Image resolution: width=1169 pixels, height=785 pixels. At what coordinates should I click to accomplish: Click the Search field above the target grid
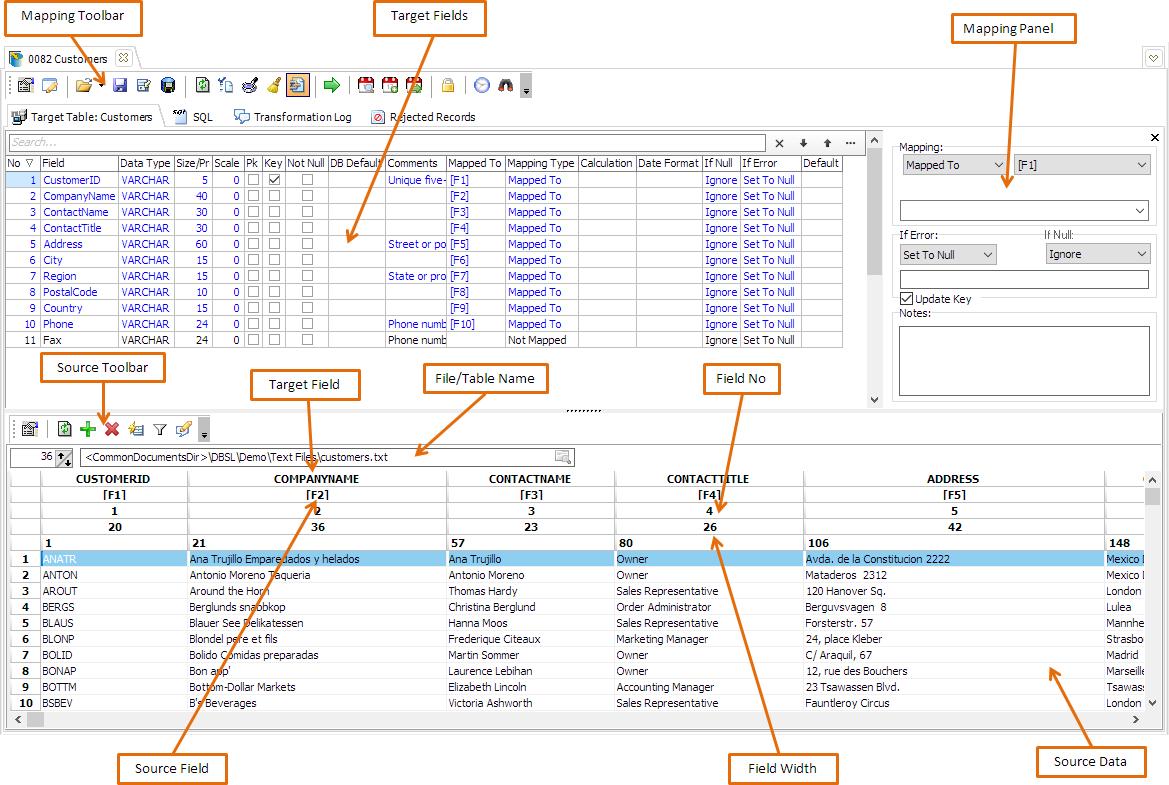click(387, 142)
